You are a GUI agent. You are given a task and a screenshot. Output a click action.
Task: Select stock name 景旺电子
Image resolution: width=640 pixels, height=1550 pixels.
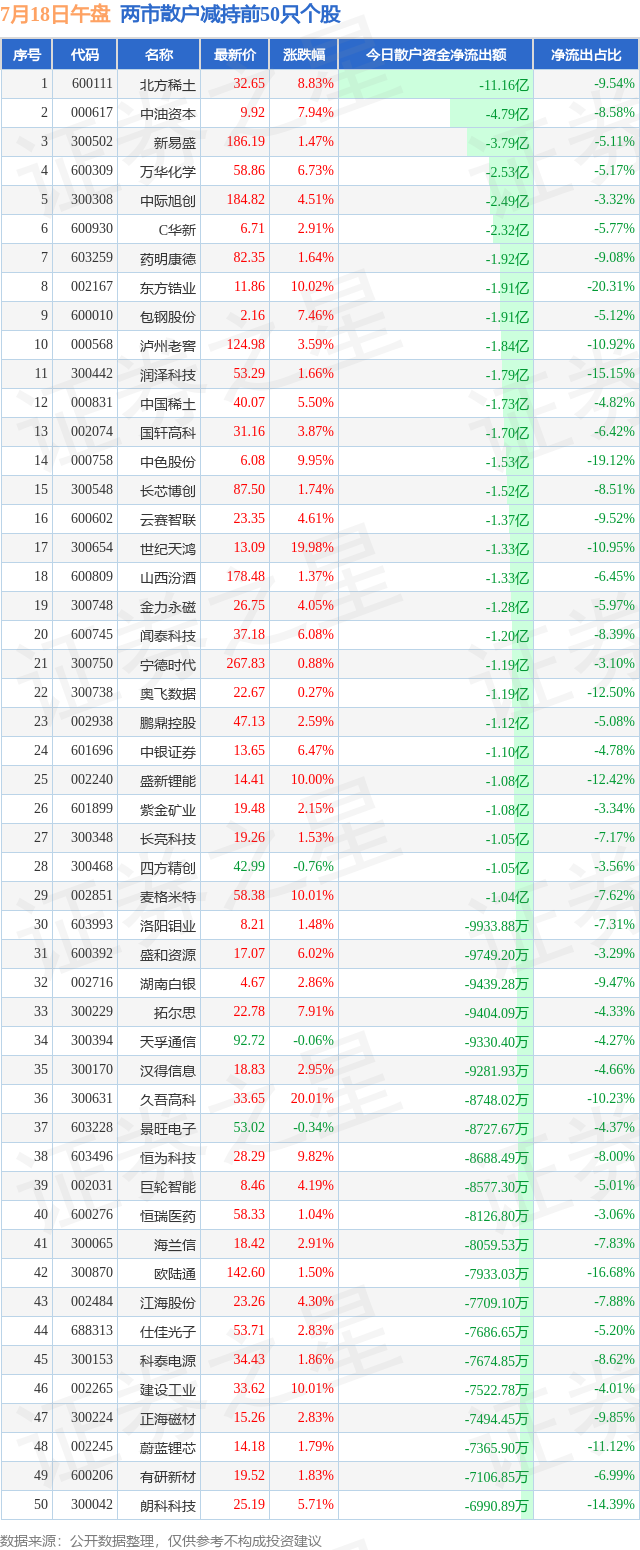[168, 1129]
